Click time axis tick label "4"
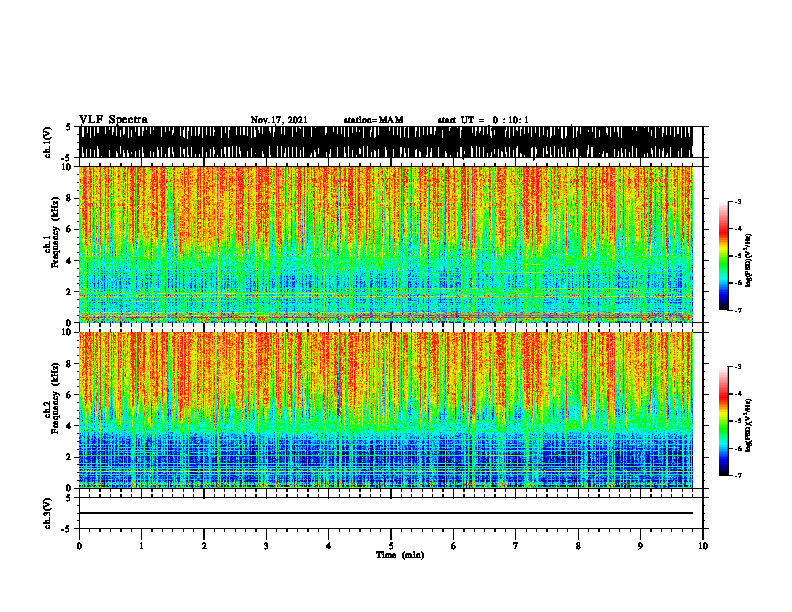 click(329, 546)
